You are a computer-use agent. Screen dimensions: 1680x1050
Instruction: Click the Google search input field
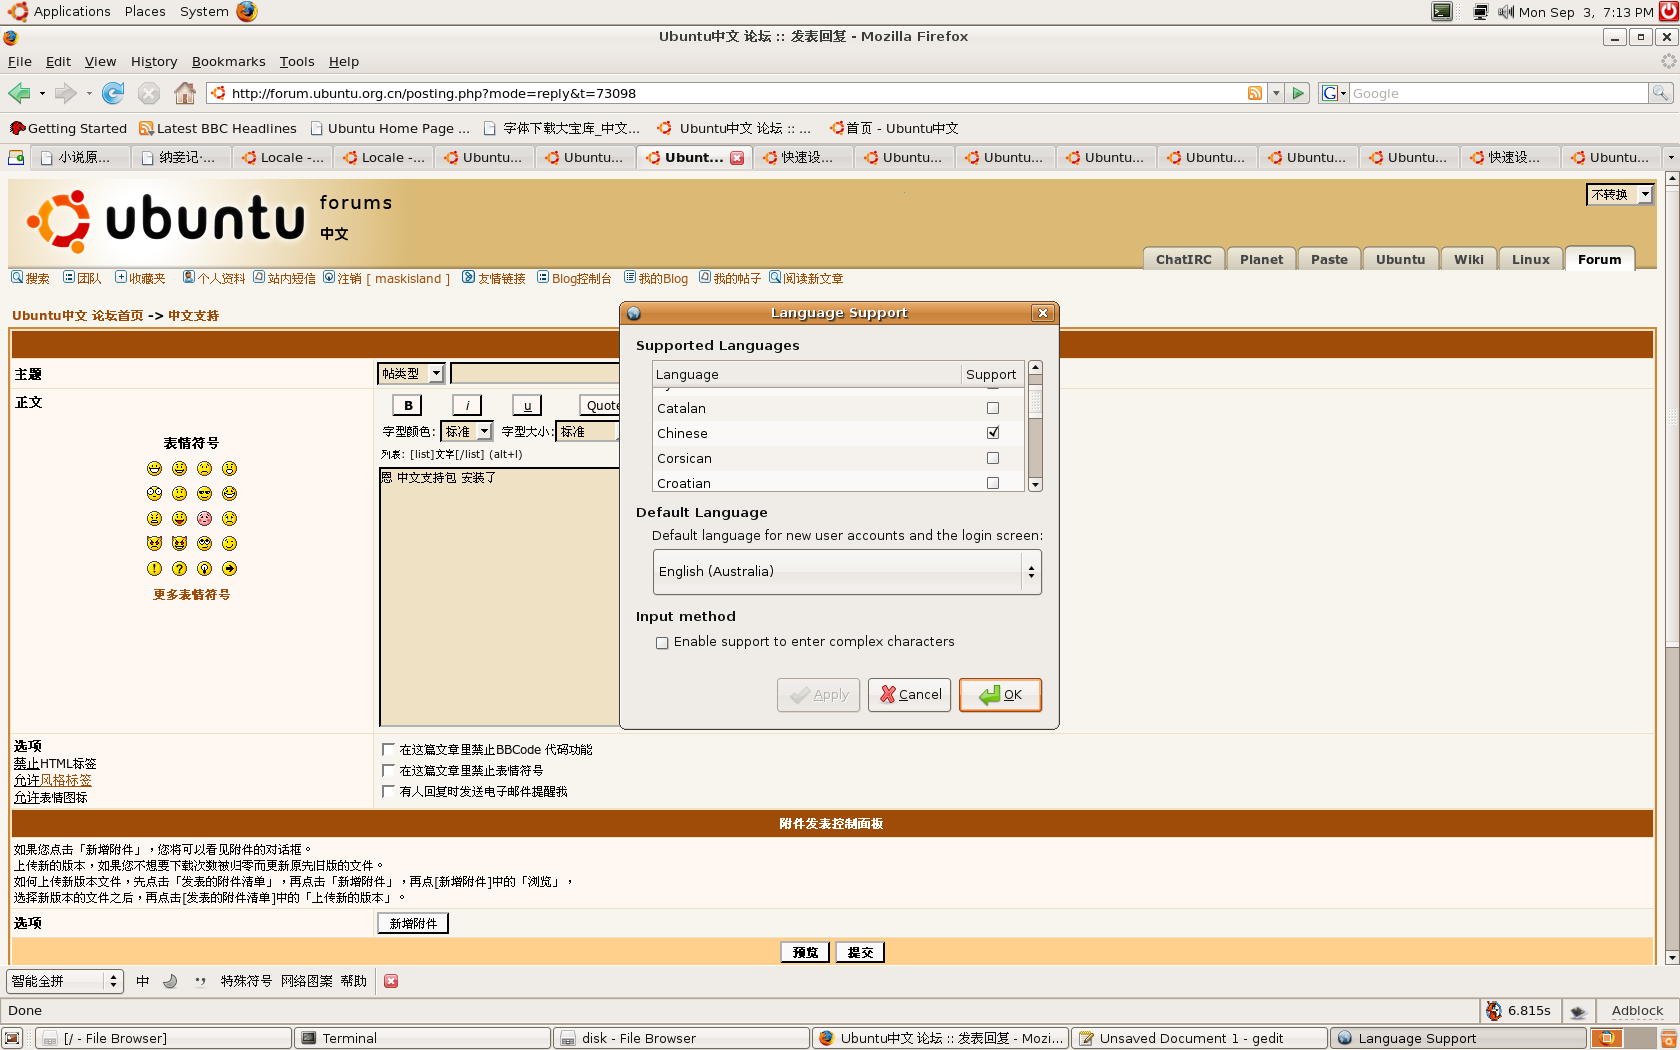pos(1497,93)
